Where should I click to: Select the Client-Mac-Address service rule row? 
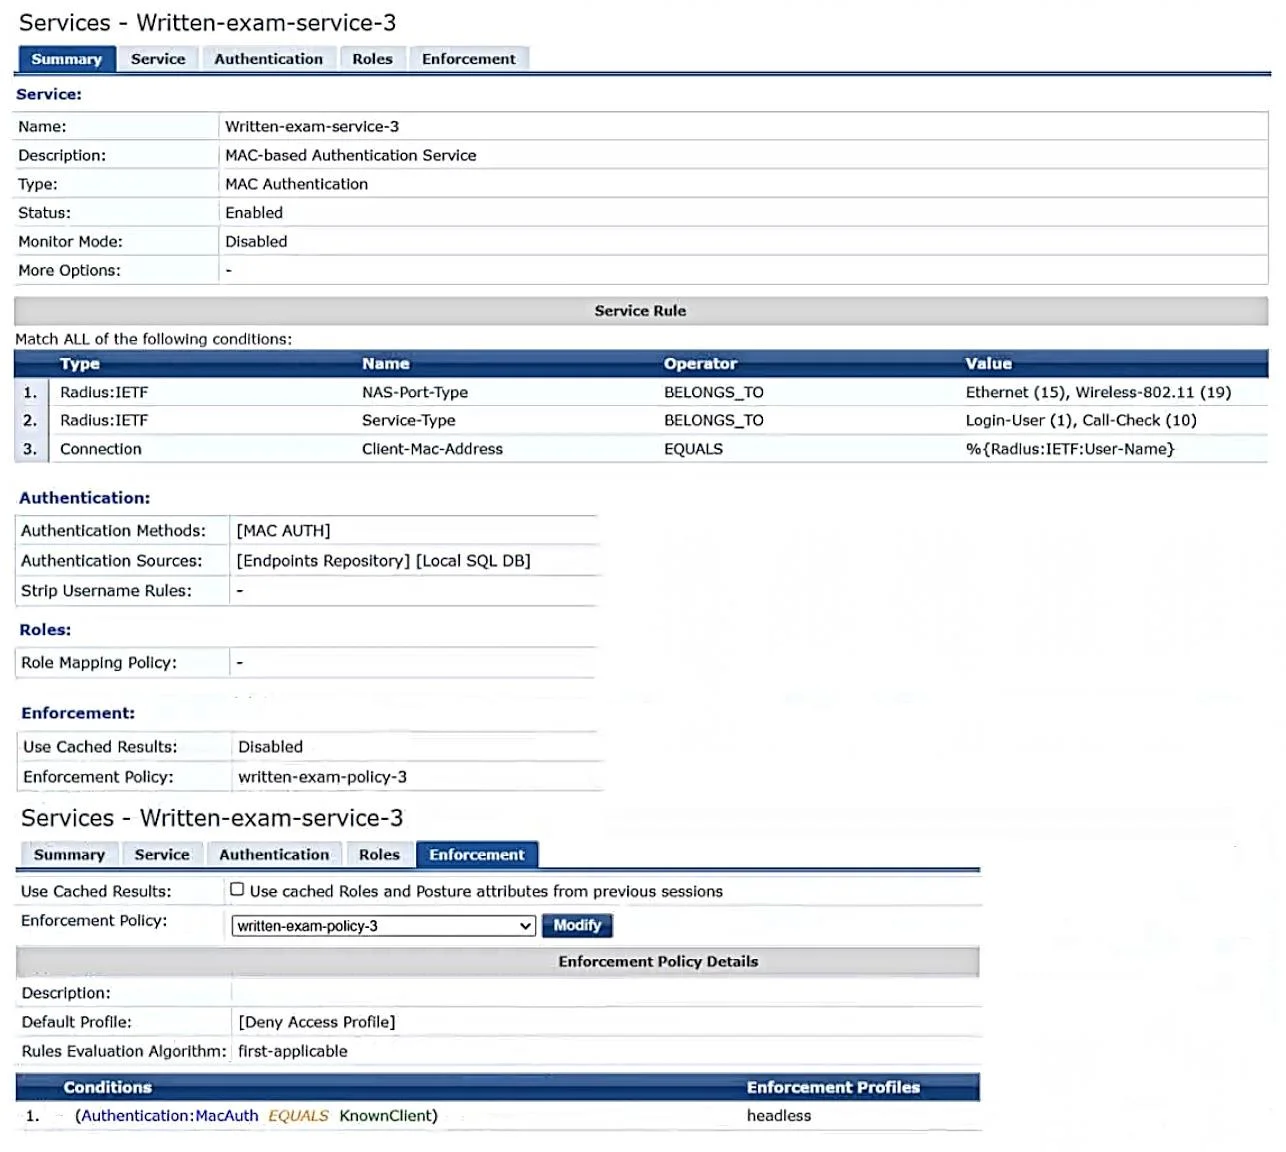click(641, 449)
